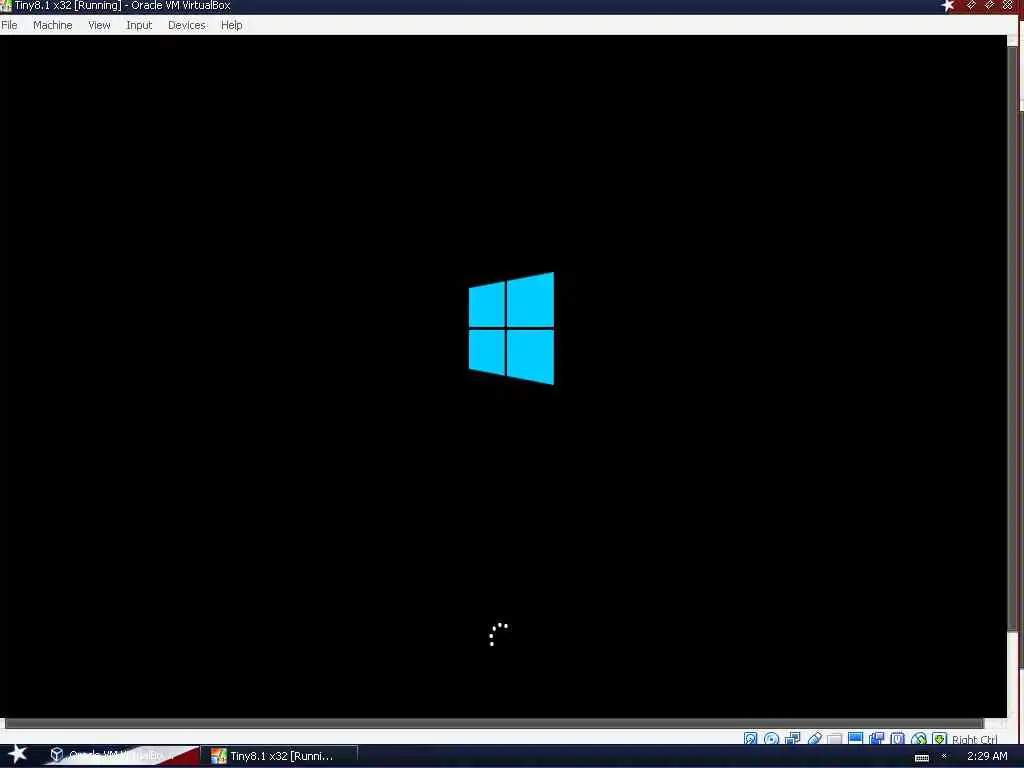This screenshot has height=768, width=1024.
Task: Click the USB devices status icon
Action: (x=814, y=739)
